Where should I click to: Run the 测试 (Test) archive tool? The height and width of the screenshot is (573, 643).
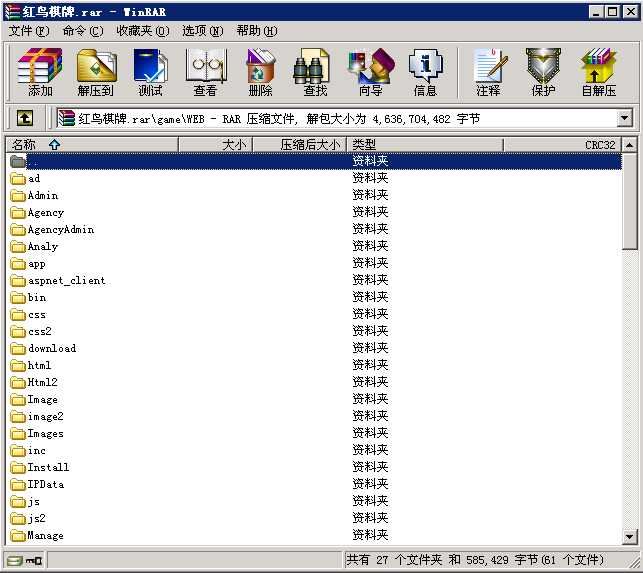pos(150,72)
